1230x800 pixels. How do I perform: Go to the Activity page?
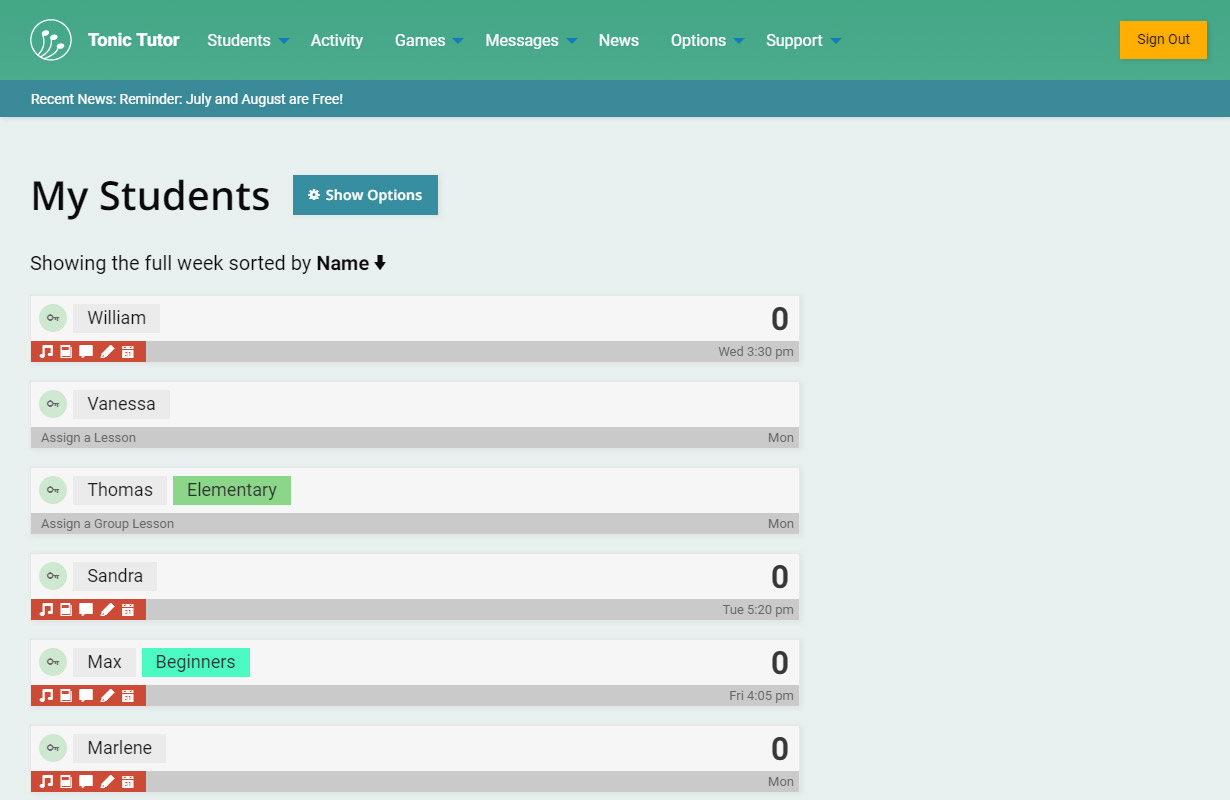337,40
